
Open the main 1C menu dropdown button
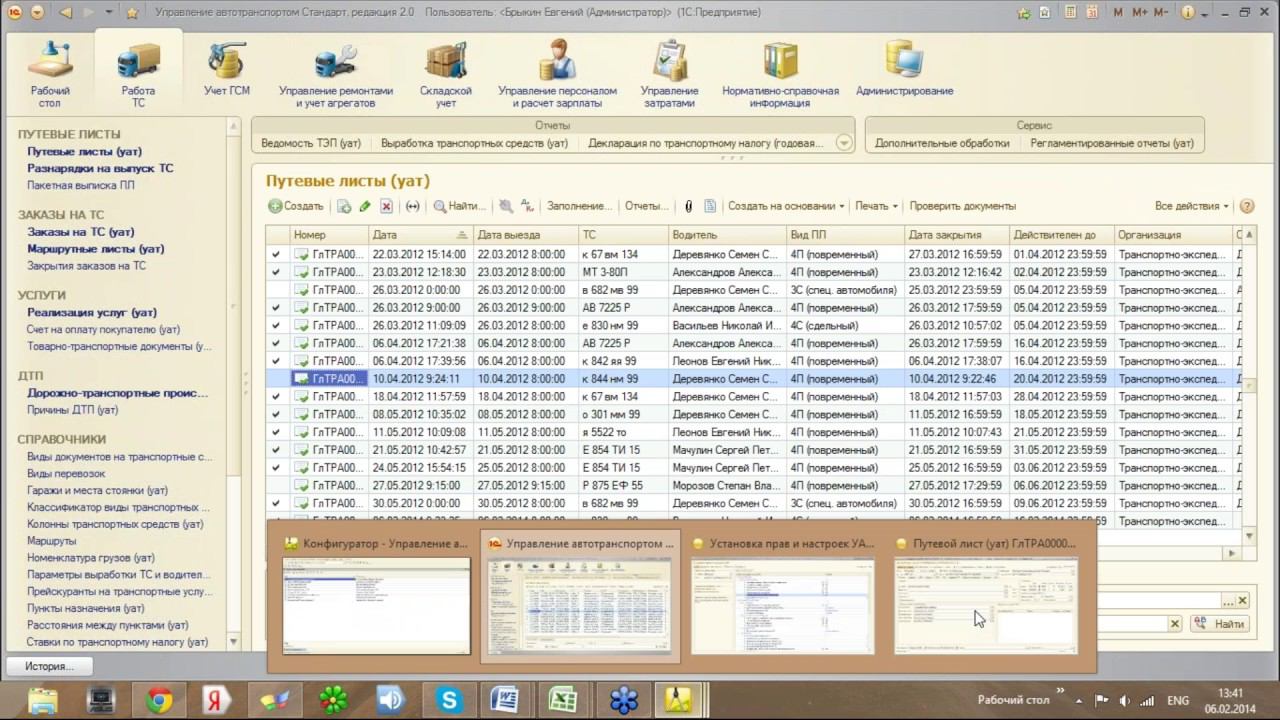point(37,13)
